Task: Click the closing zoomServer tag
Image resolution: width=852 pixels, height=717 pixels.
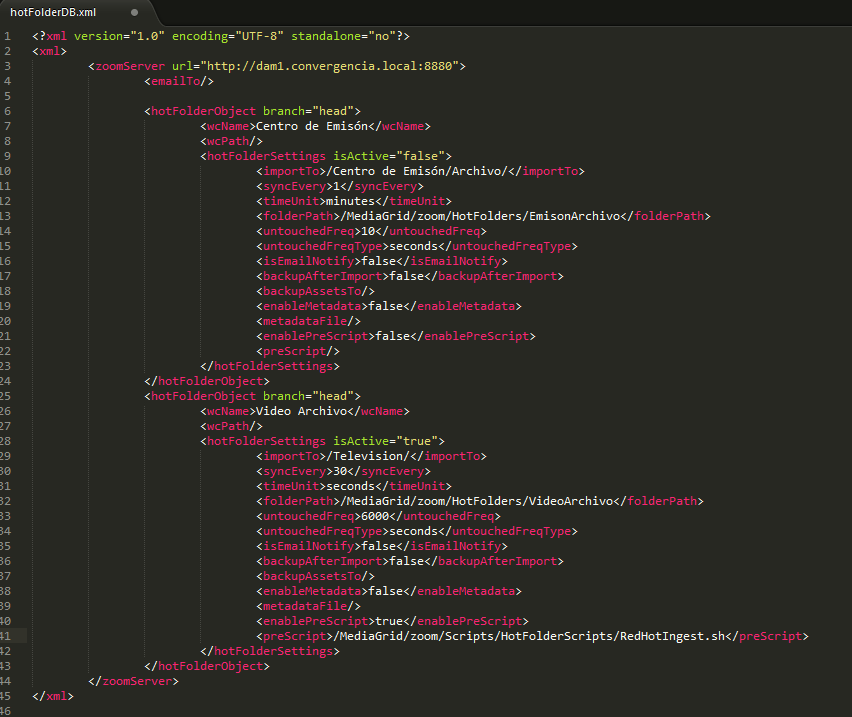Action: (x=133, y=681)
